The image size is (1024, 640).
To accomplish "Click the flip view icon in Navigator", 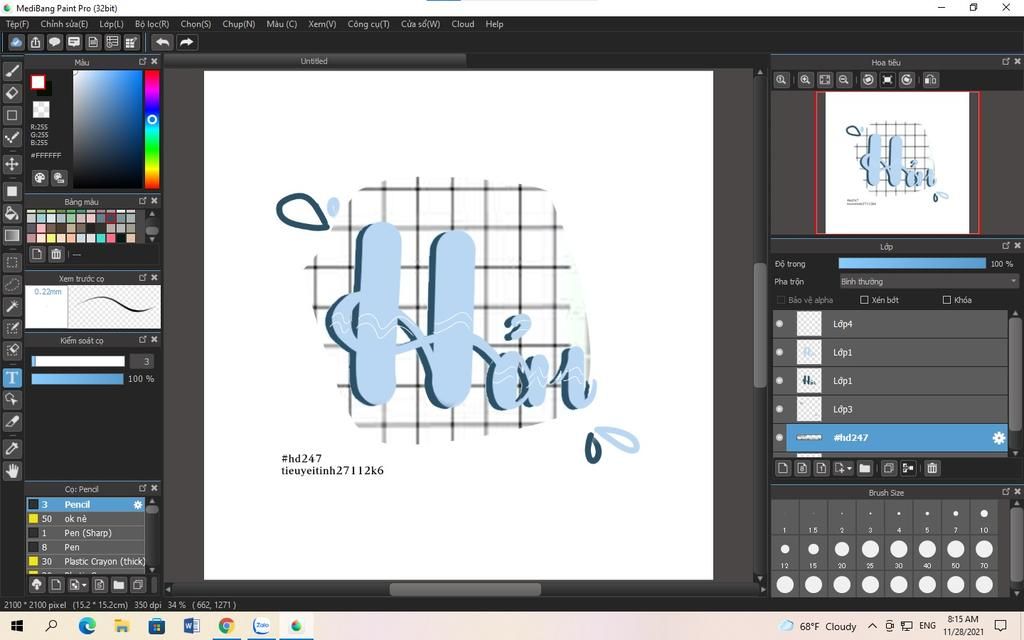I will coord(931,80).
